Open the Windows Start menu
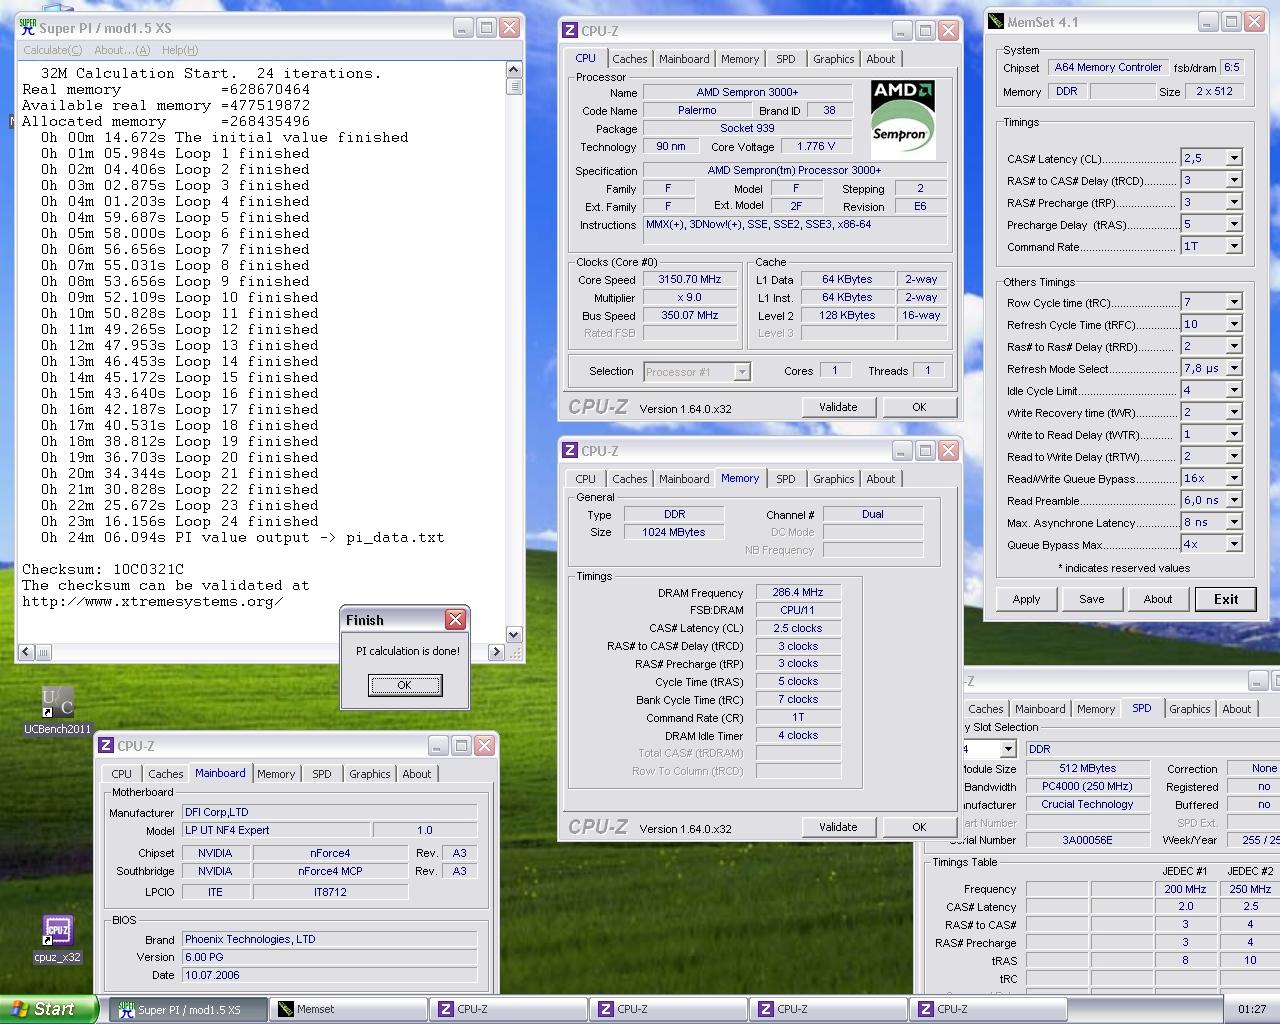1280x1024 pixels. [49, 1009]
